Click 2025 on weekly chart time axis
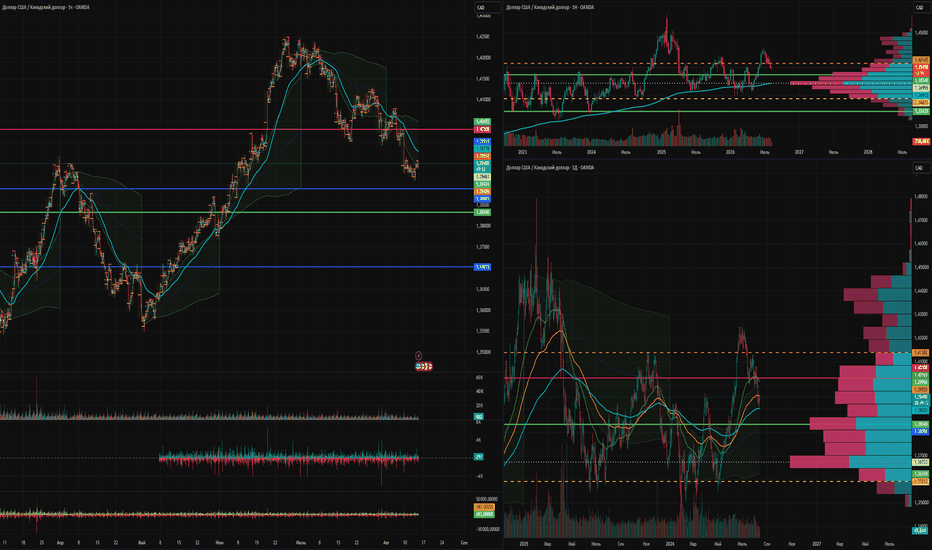 (661, 152)
